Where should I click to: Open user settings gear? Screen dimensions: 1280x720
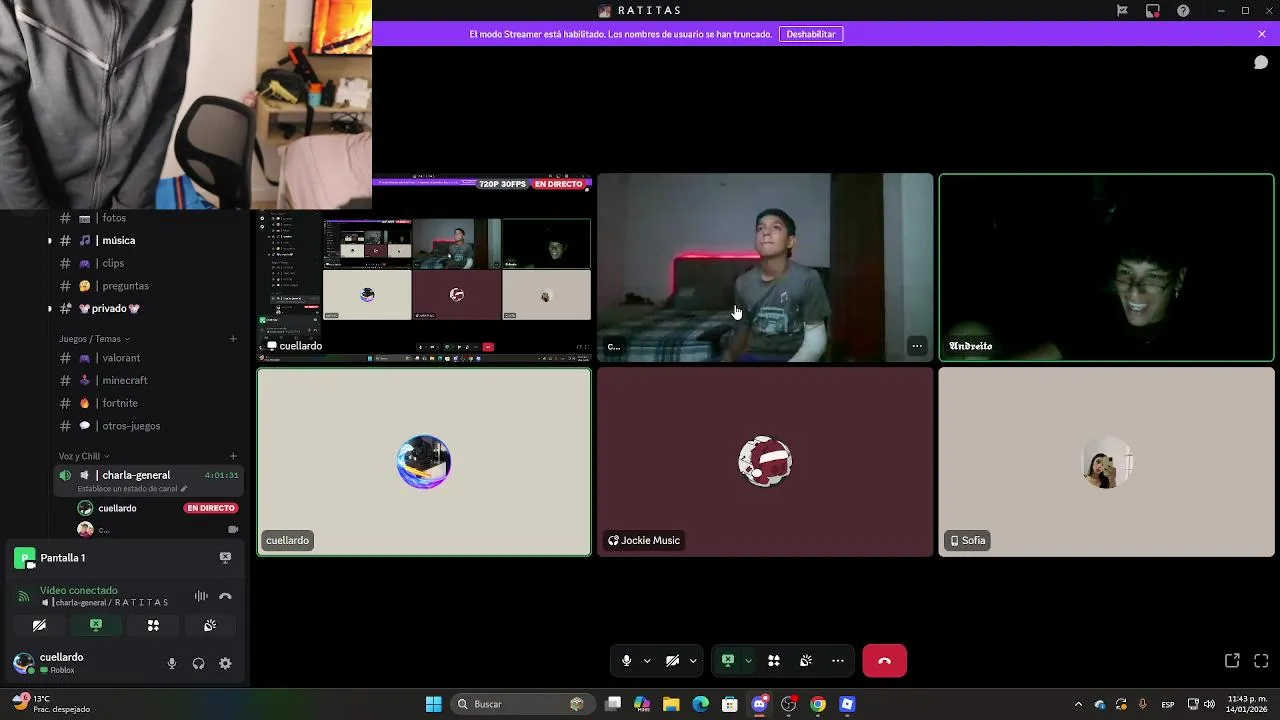pyautogui.click(x=225, y=663)
